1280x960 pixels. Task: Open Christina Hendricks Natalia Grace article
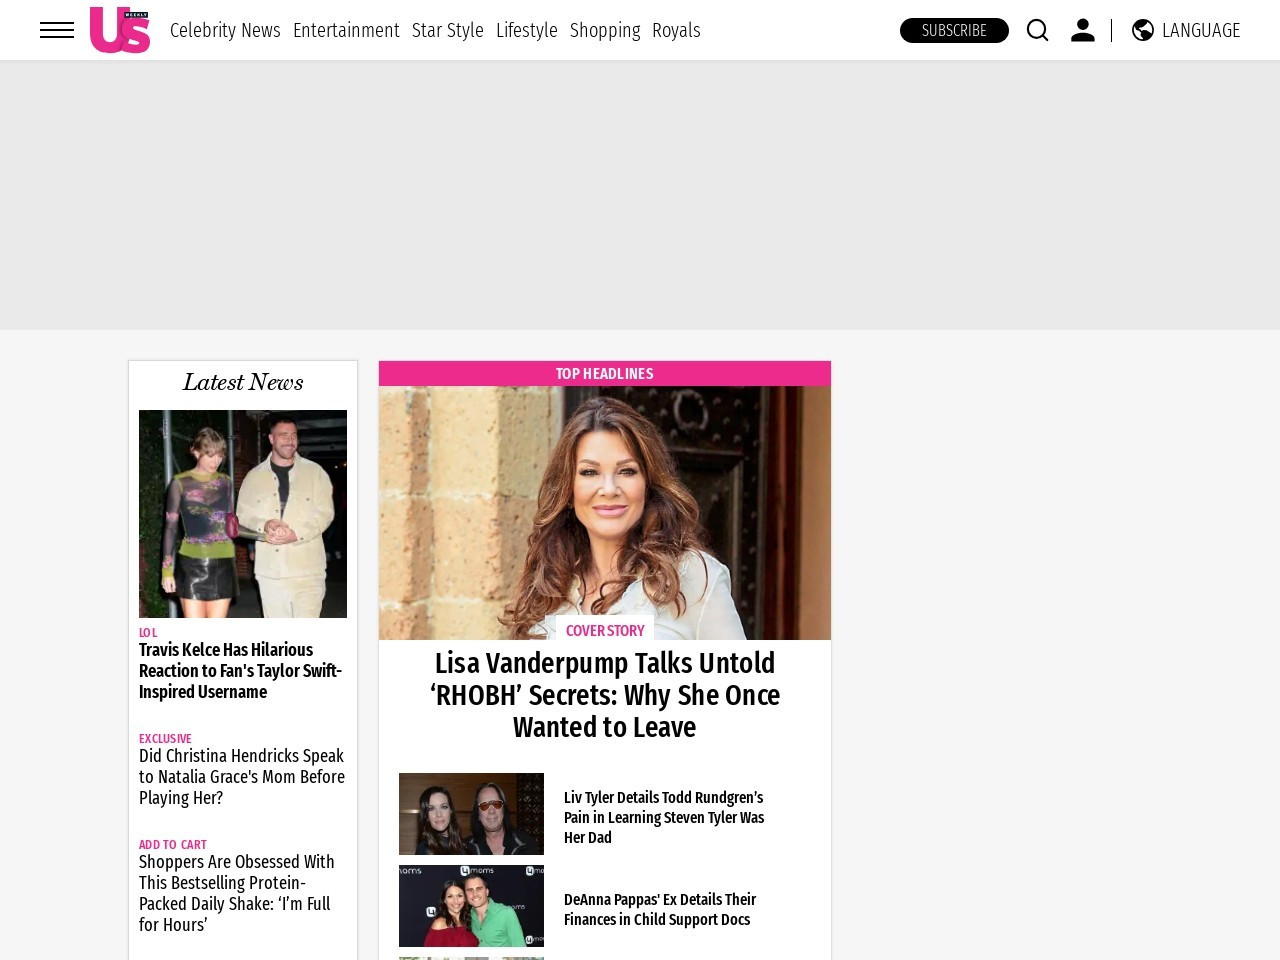[x=242, y=777]
